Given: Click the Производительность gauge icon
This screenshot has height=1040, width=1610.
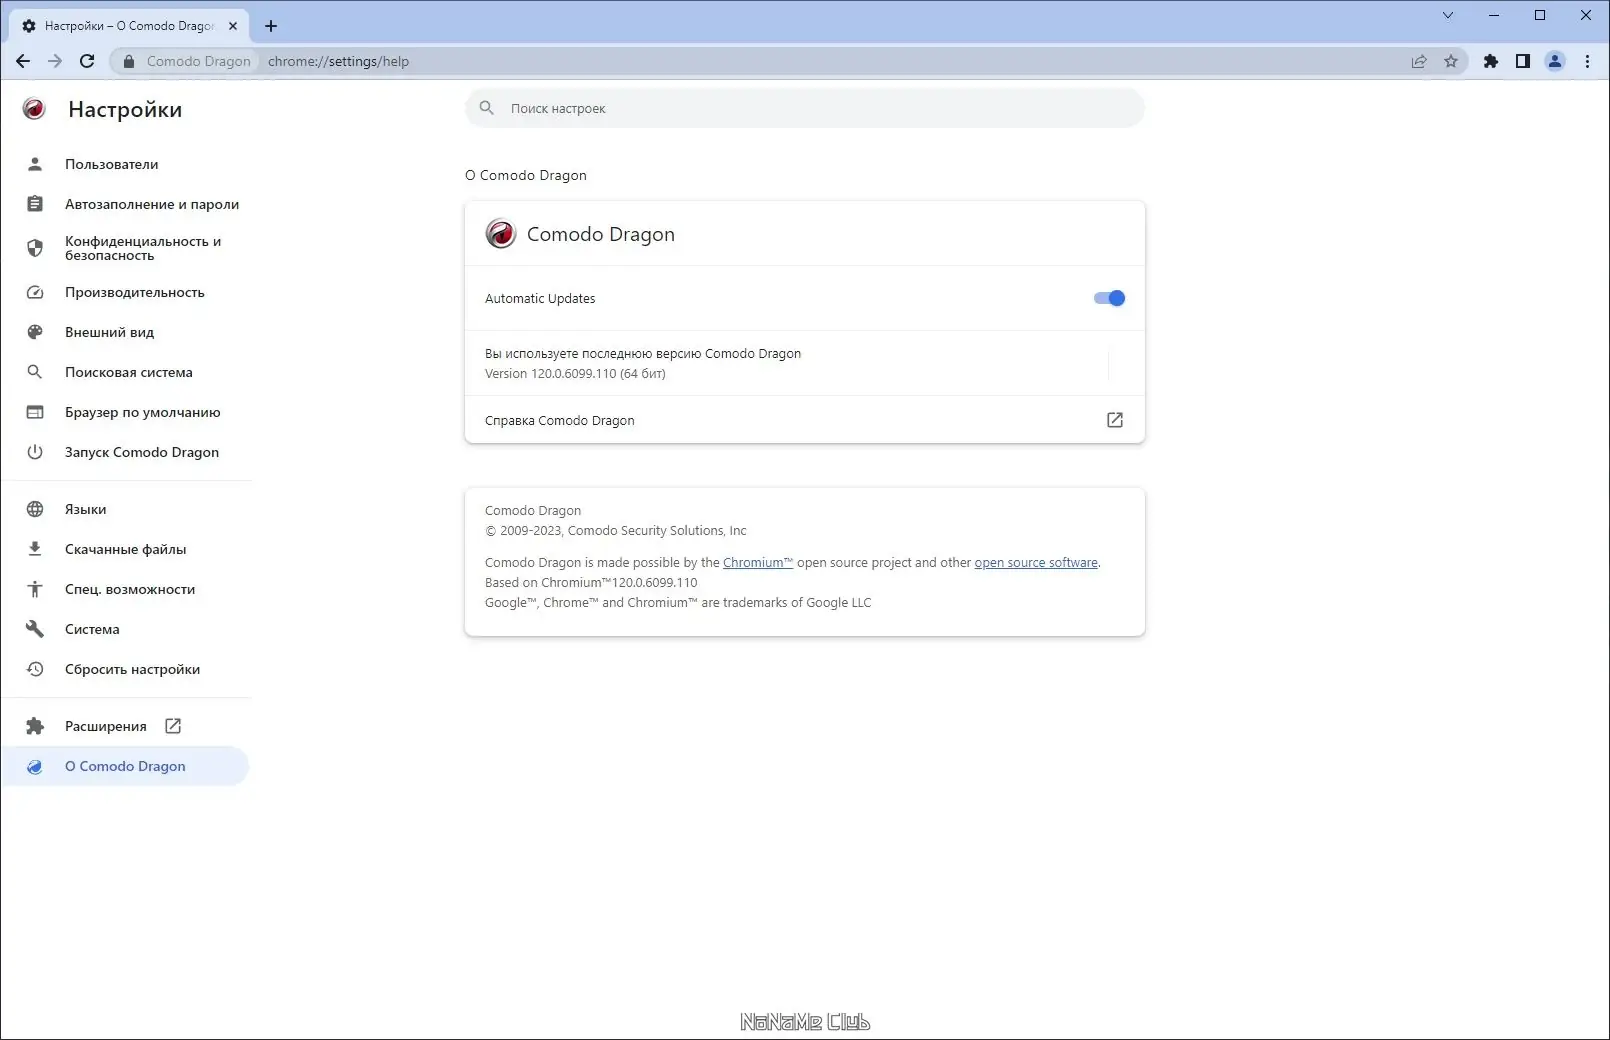Looking at the screenshot, I should tap(35, 292).
